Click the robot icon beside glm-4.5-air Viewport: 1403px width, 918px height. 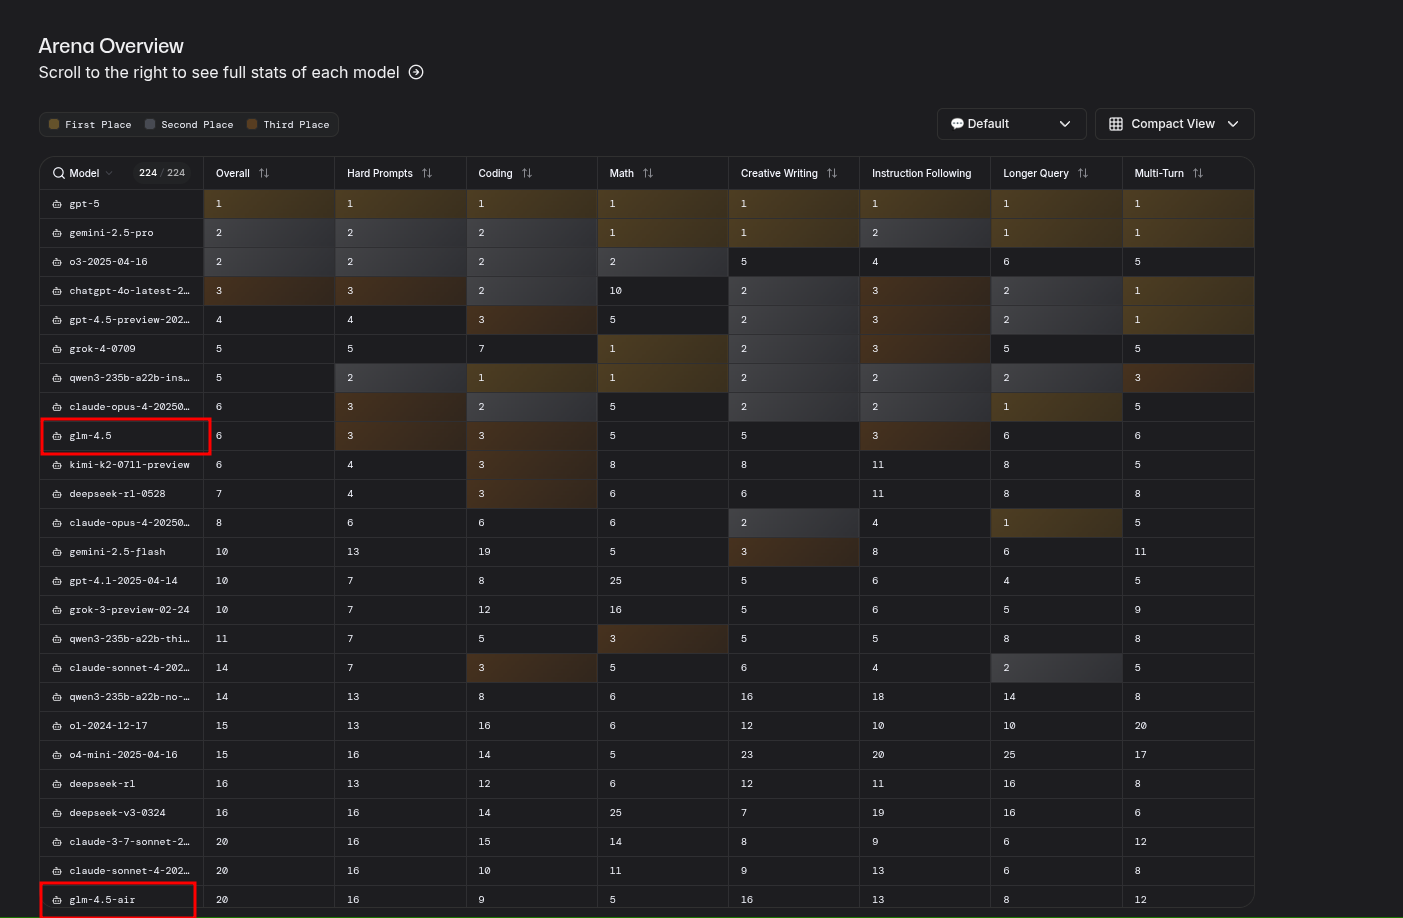(x=57, y=900)
